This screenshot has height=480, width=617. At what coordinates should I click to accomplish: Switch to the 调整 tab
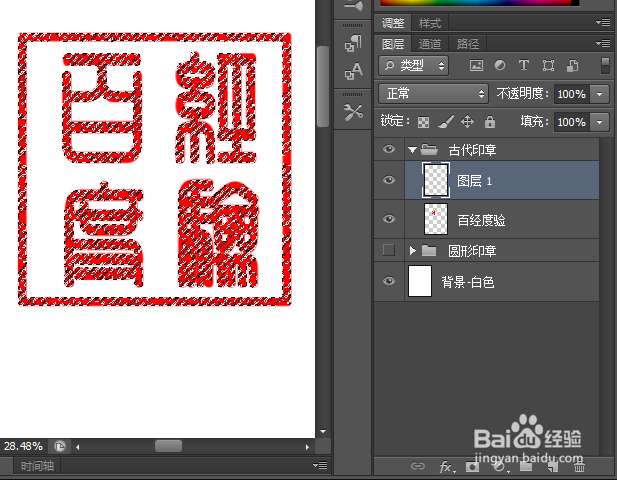[x=393, y=23]
